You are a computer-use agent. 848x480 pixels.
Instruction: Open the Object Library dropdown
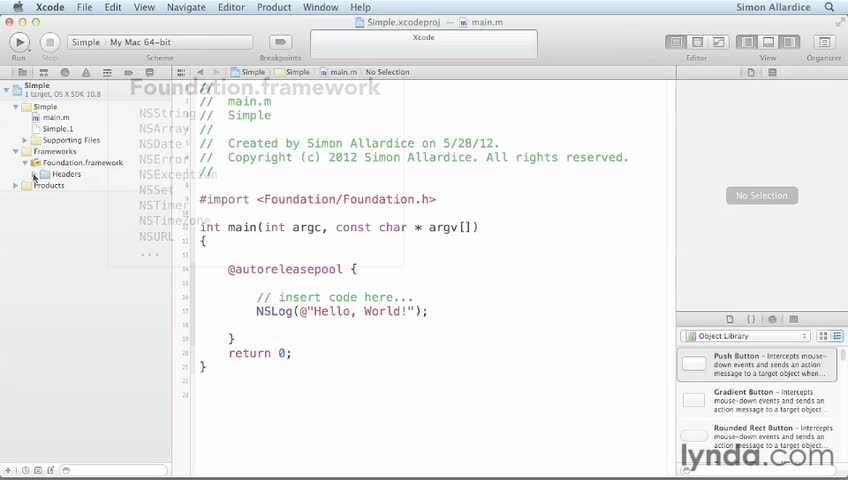745,336
